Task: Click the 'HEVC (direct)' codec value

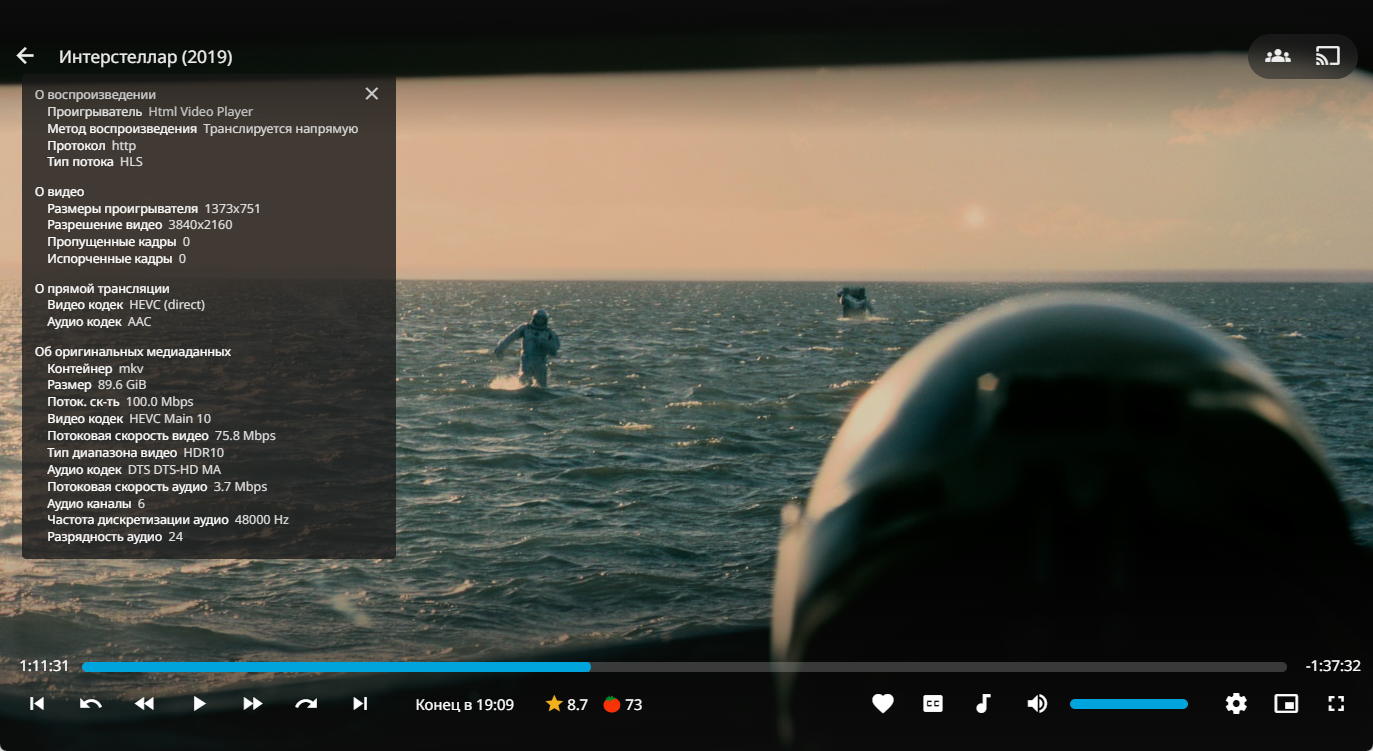Action: coord(167,305)
